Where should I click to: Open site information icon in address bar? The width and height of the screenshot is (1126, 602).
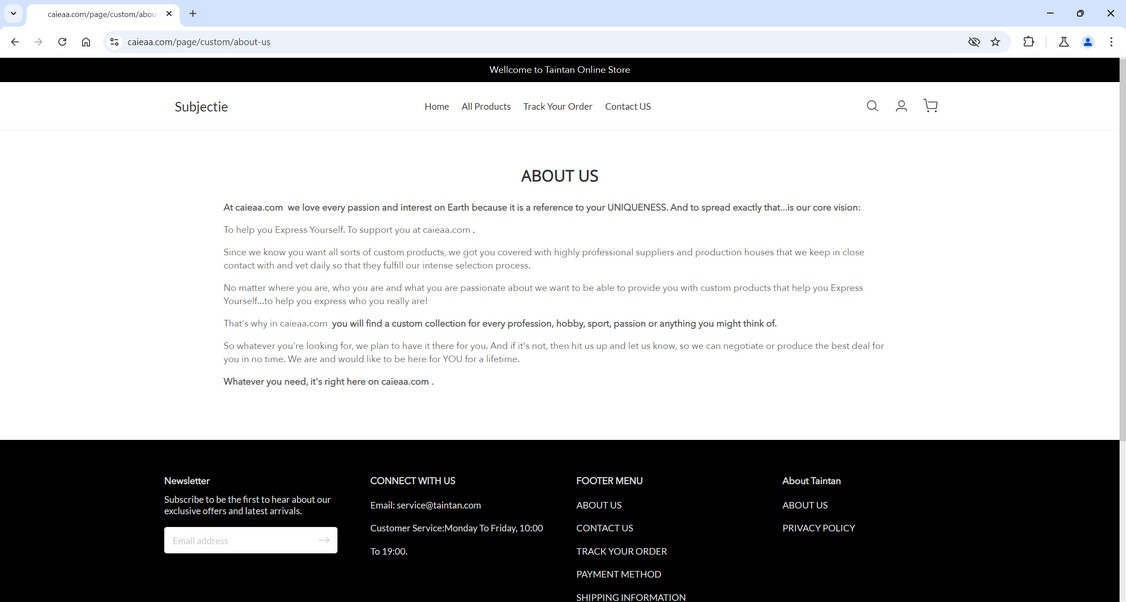113,42
